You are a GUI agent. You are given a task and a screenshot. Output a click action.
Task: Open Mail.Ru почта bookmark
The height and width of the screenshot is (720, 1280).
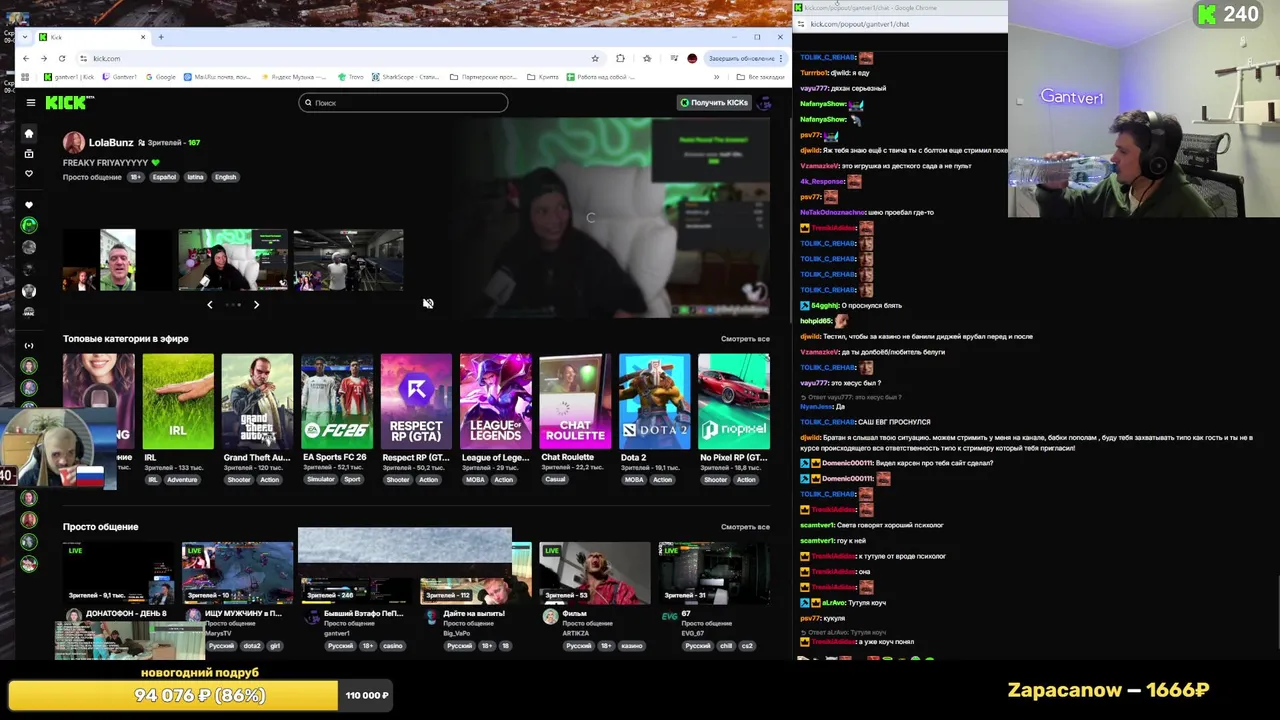click(219, 77)
